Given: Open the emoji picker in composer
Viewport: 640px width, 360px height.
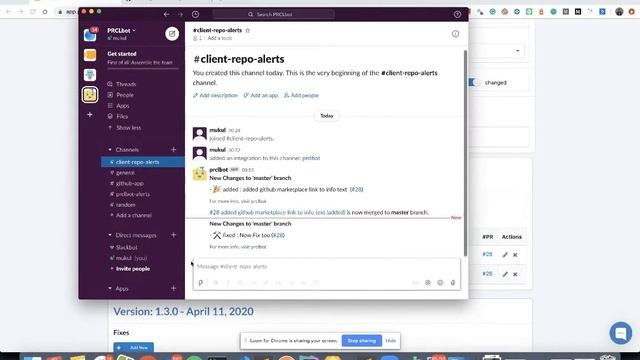Looking at the screenshot, I should tap(440, 282).
